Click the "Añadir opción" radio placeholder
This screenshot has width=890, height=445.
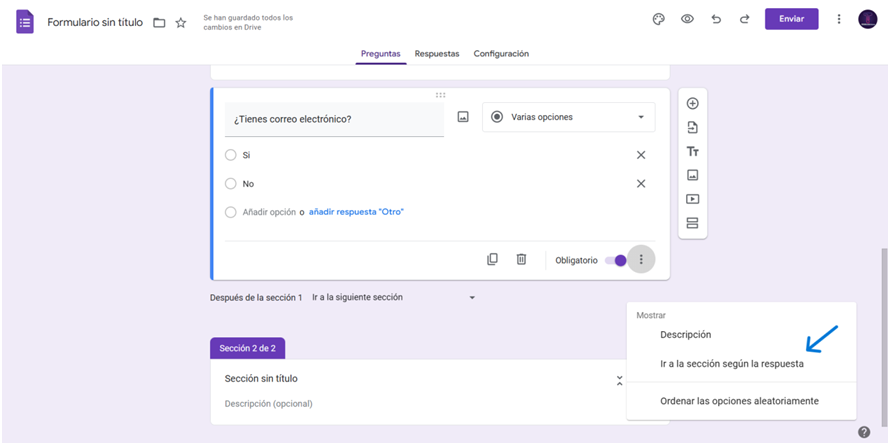tap(230, 212)
